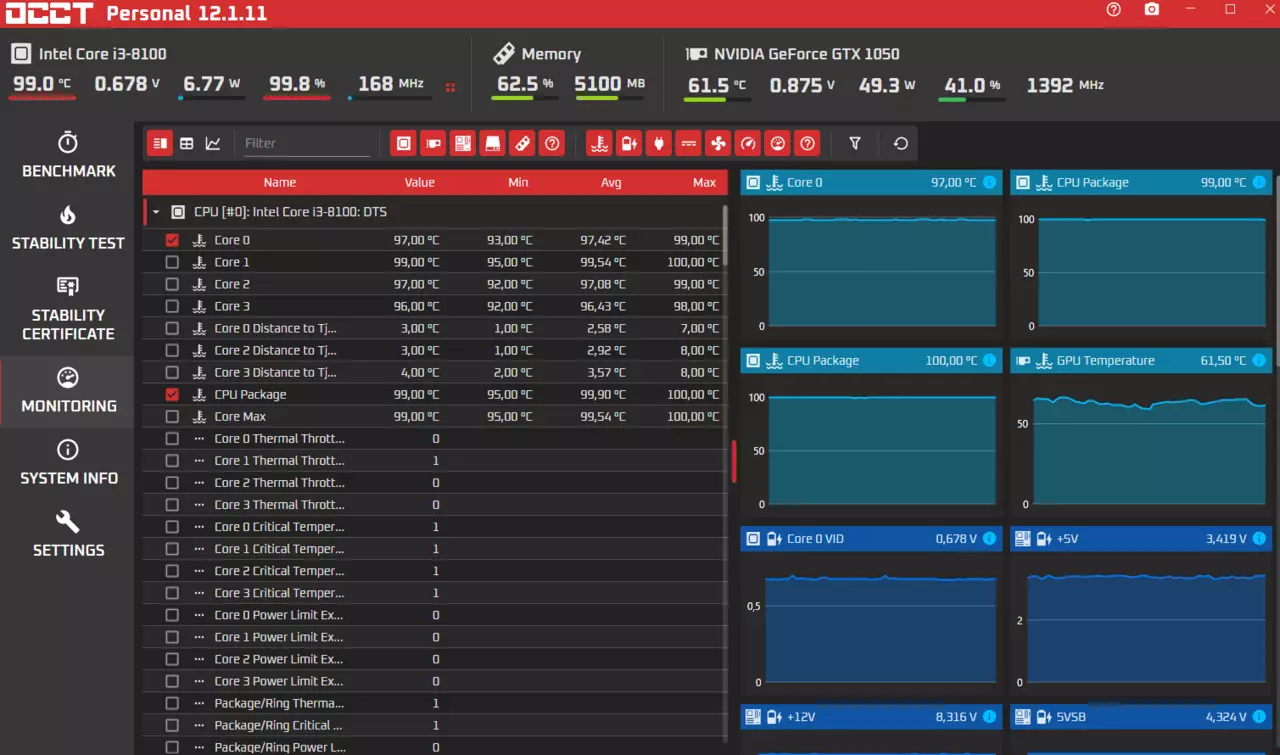Image resolution: width=1280 pixels, height=755 pixels.
Task: Open the Settings page
Action: tap(68, 534)
